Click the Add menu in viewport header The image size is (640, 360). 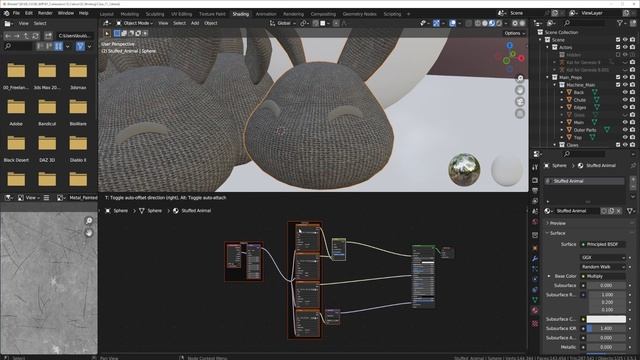[x=195, y=23]
